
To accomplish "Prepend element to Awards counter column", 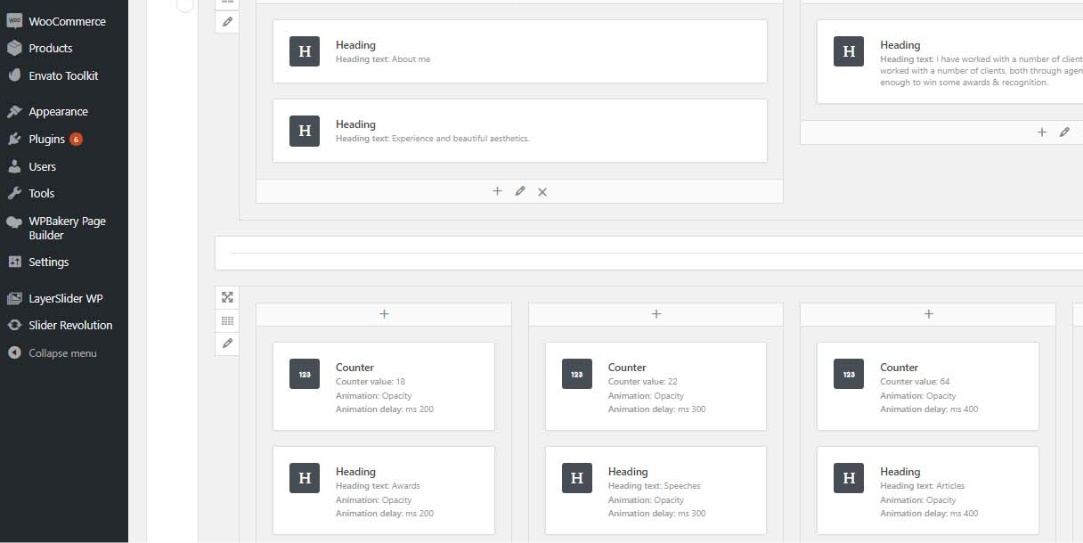I will pos(384,314).
